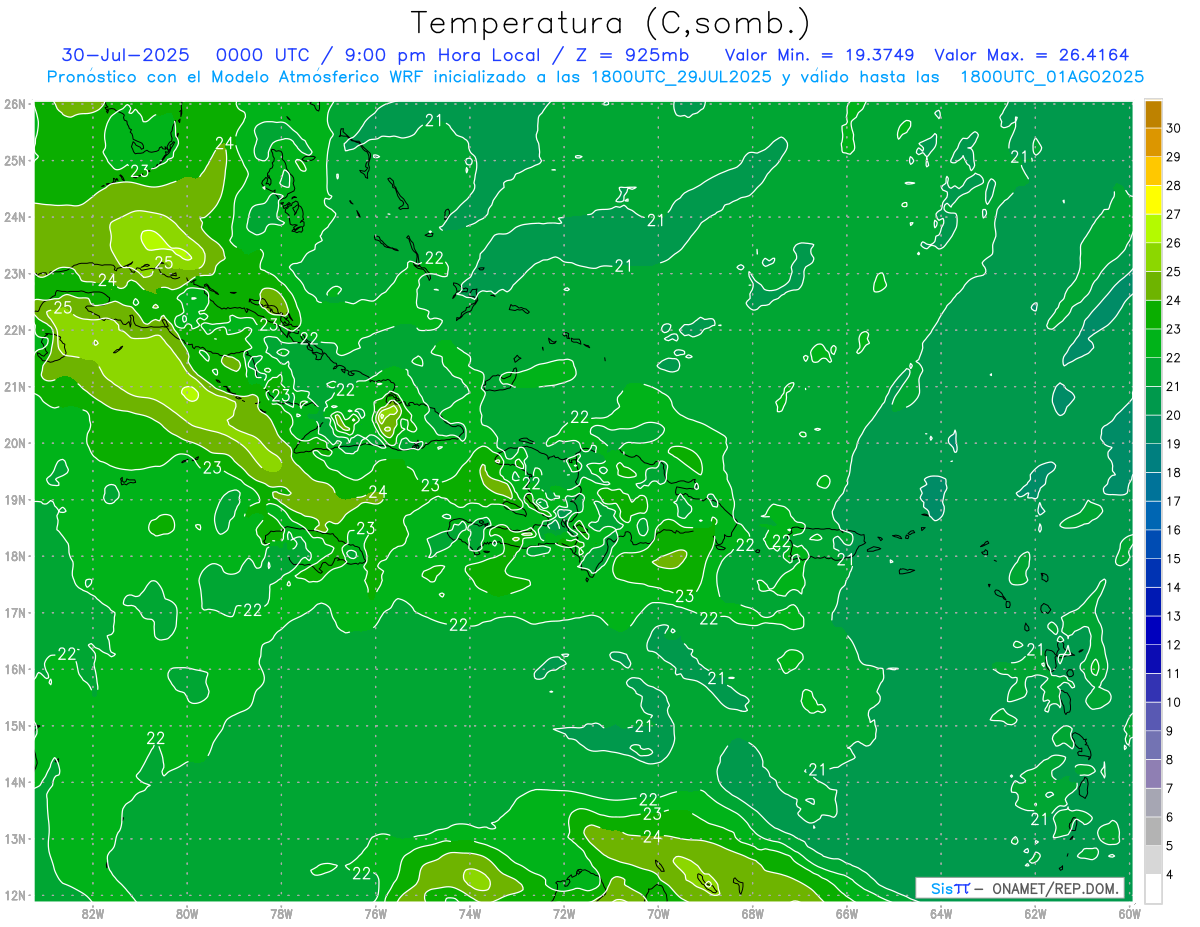Click the "4" label on the color scale
This screenshot has width=1200, height=927.
[x=1170, y=874]
